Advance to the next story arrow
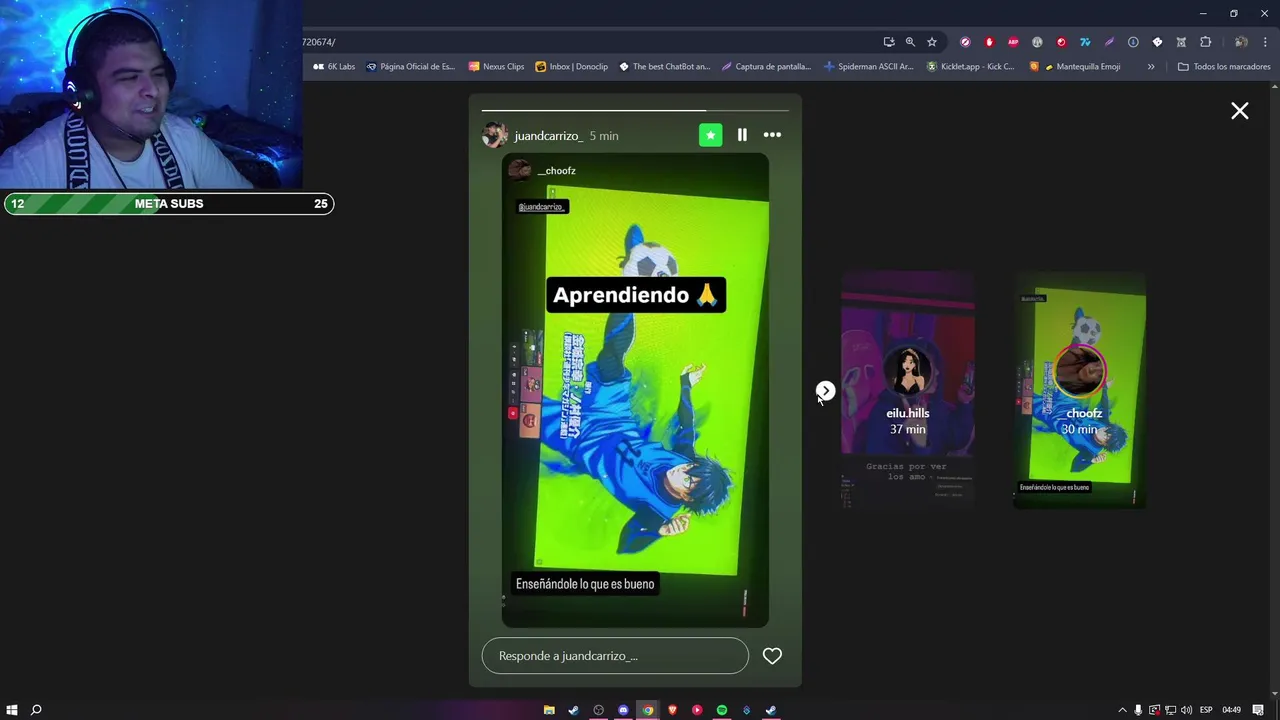1280x720 pixels. pos(825,391)
